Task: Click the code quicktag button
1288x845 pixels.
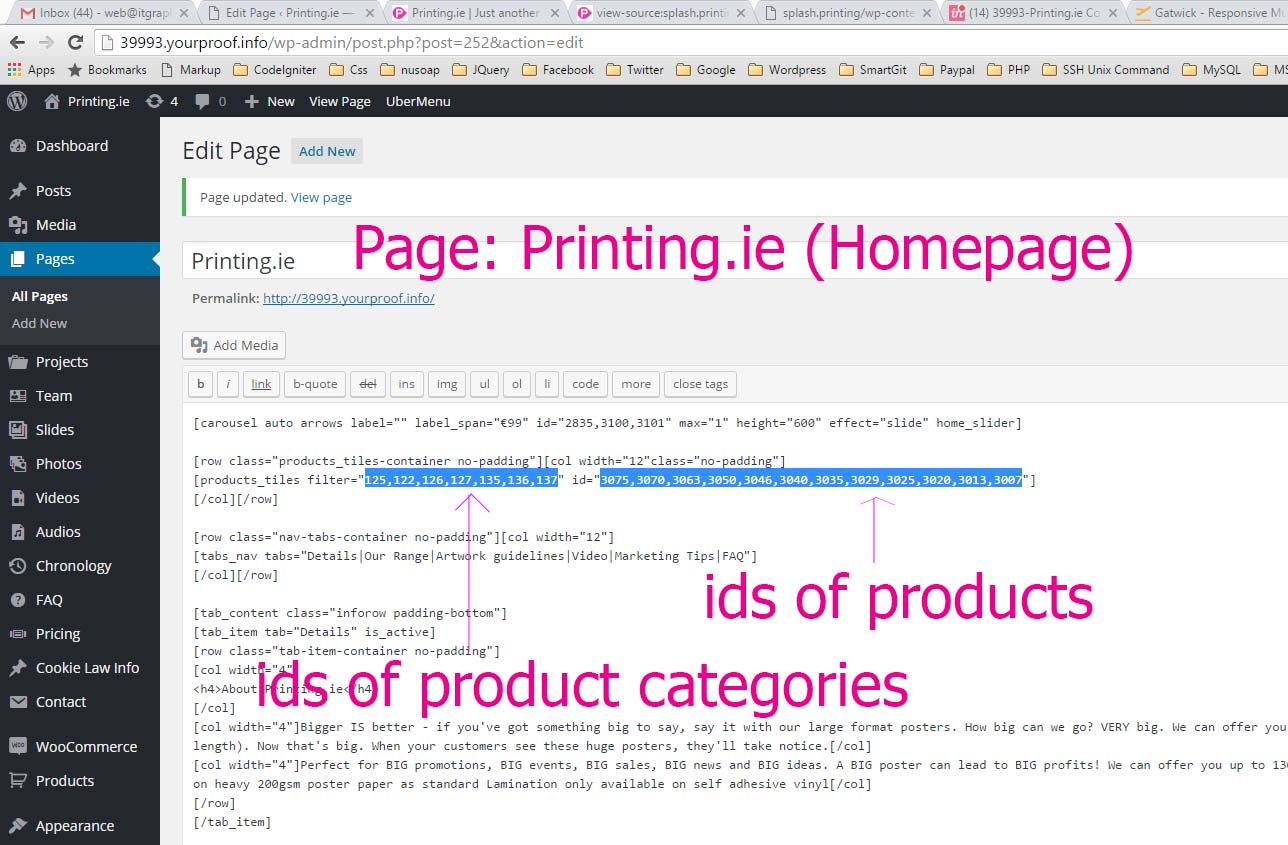Action: pos(585,384)
